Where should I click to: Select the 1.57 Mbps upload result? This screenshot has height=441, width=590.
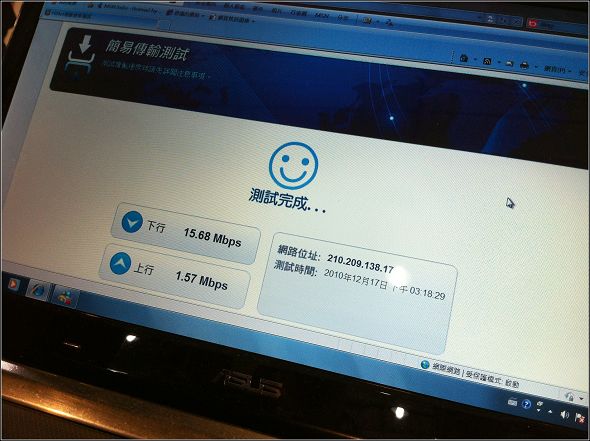pos(201,280)
